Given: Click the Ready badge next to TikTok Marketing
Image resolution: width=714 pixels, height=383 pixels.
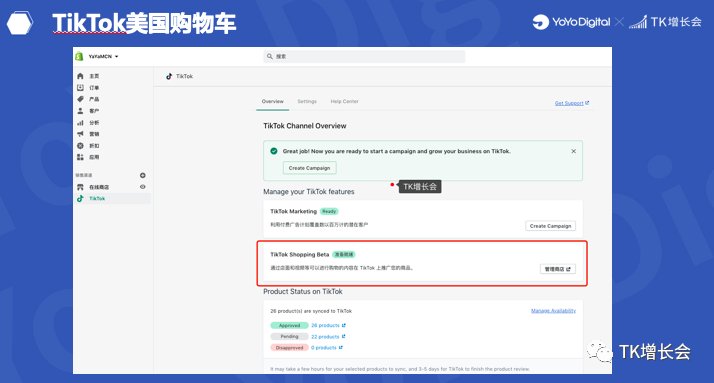Looking at the screenshot, I should click(x=329, y=211).
